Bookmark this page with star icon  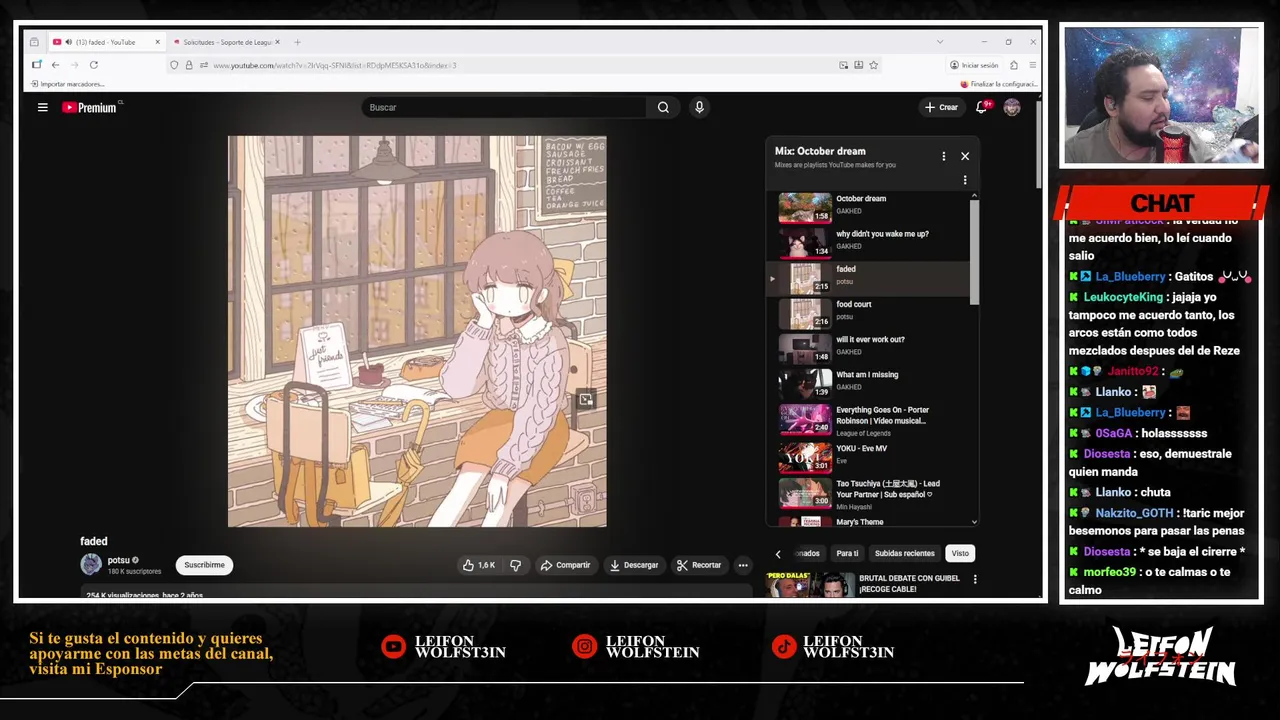click(873, 65)
